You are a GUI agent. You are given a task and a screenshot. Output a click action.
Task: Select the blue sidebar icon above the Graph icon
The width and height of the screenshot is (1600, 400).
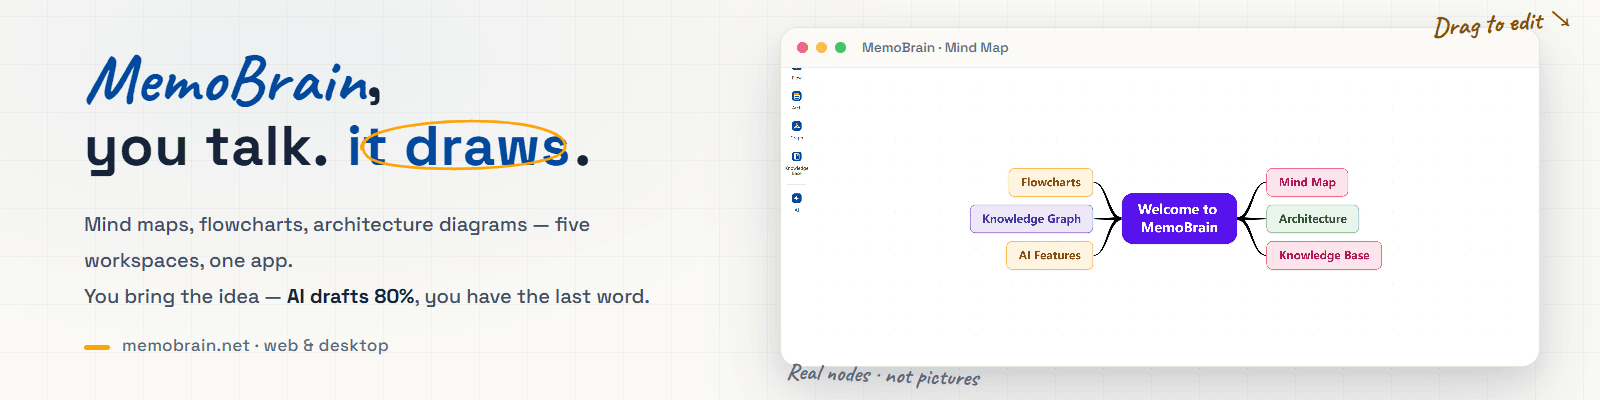pos(797,96)
